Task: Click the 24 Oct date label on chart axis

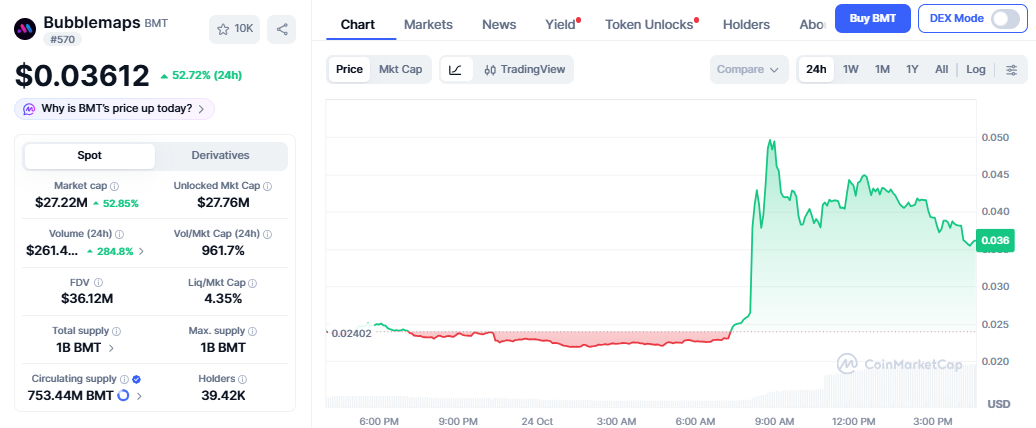Action: (x=536, y=421)
